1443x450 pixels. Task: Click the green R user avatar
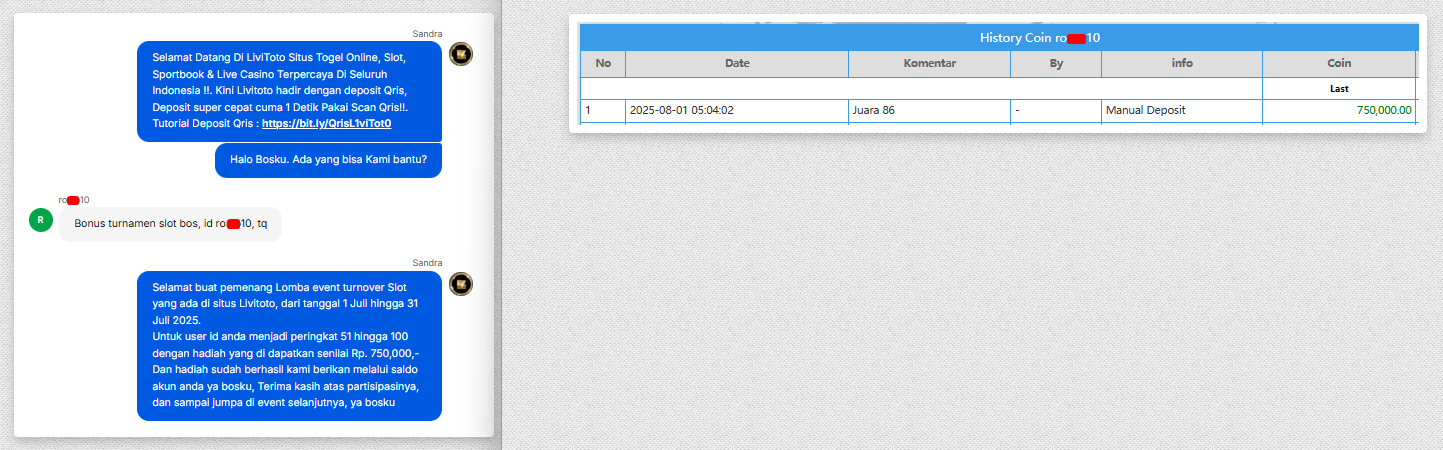[41, 221]
